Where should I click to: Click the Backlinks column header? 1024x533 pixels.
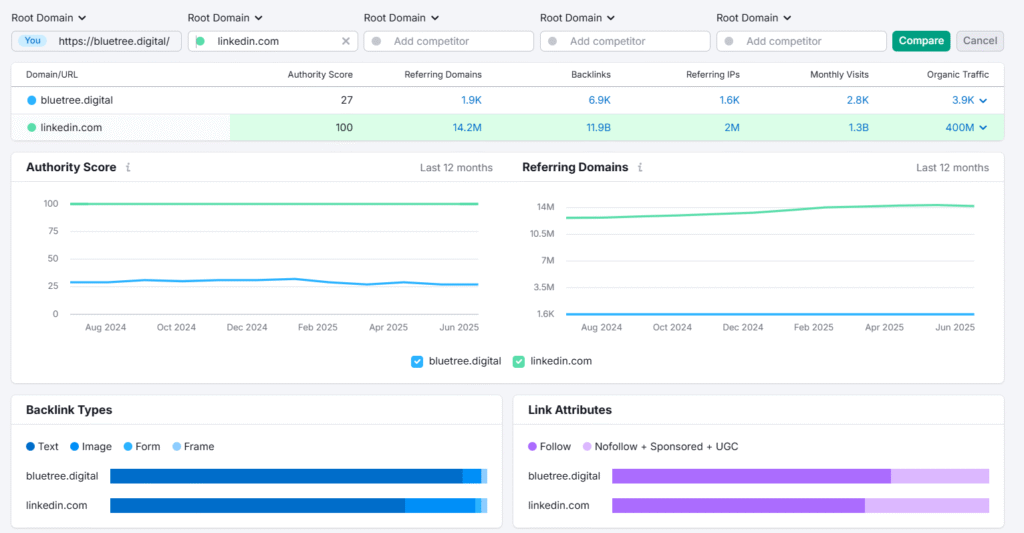click(590, 74)
